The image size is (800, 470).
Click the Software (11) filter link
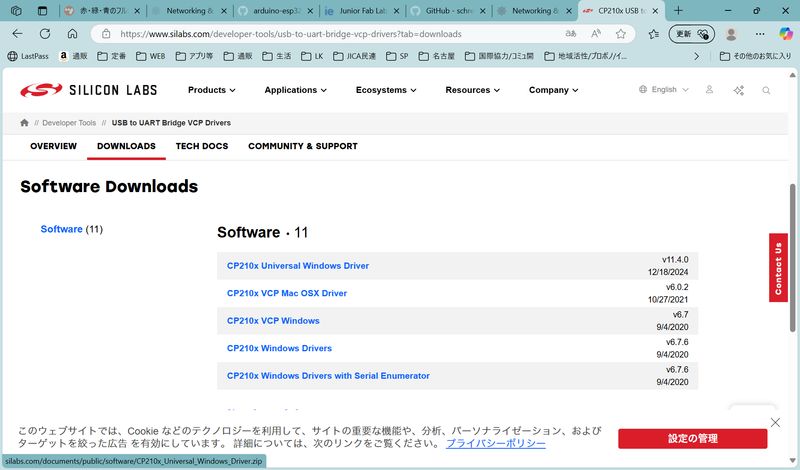click(71, 229)
